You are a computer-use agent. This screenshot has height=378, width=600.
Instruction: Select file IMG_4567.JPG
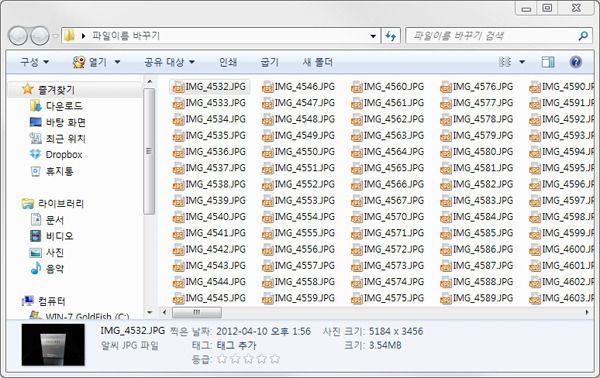pyautogui.click(x=388, y=200)
